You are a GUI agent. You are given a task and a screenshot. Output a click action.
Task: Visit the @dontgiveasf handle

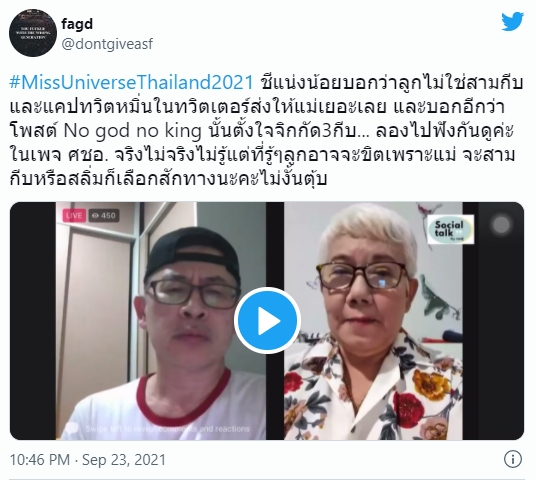[107, 44]
